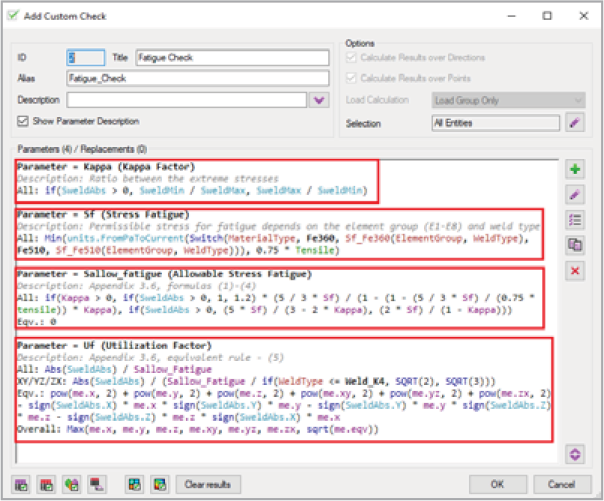
Task: Click the Kappa All: if(SweldAbs > 0 formula line
Action: click(x=192, y=191)
